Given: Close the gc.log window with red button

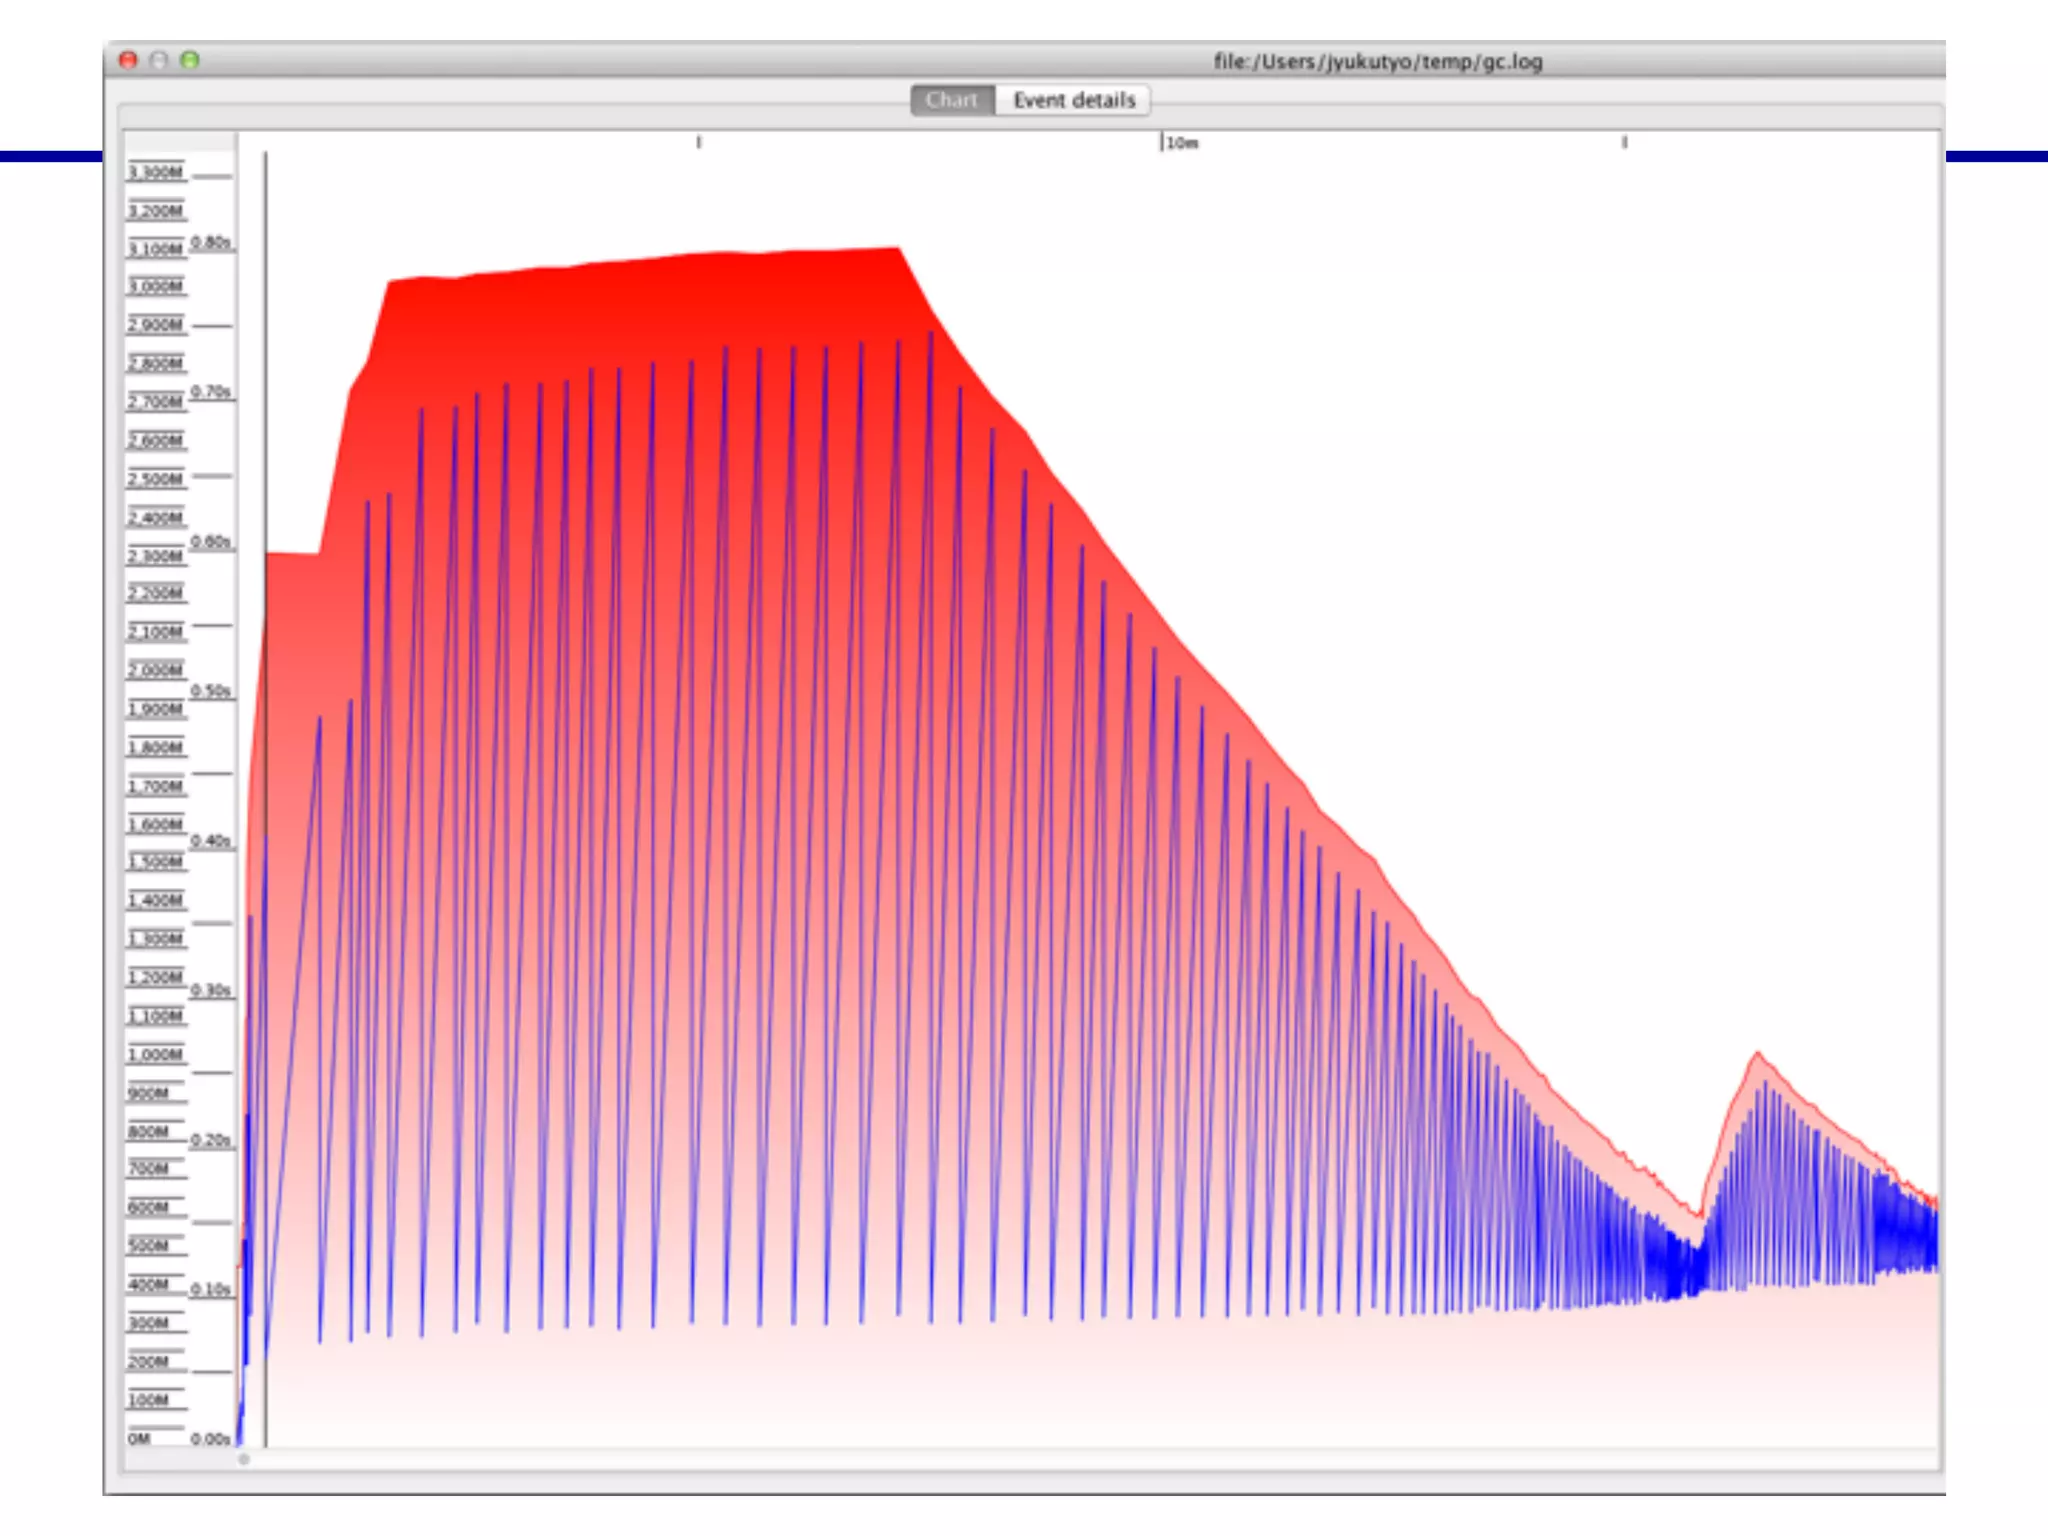Looking at the screenshot, I should (x=128, y=60).
